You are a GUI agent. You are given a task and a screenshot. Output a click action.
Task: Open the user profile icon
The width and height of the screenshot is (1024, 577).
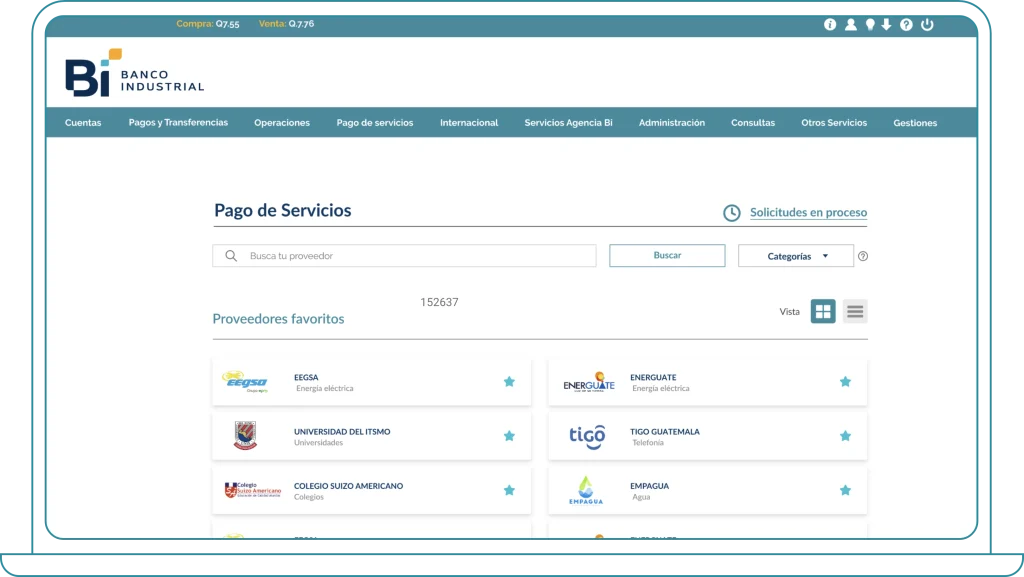pos(851,25)
